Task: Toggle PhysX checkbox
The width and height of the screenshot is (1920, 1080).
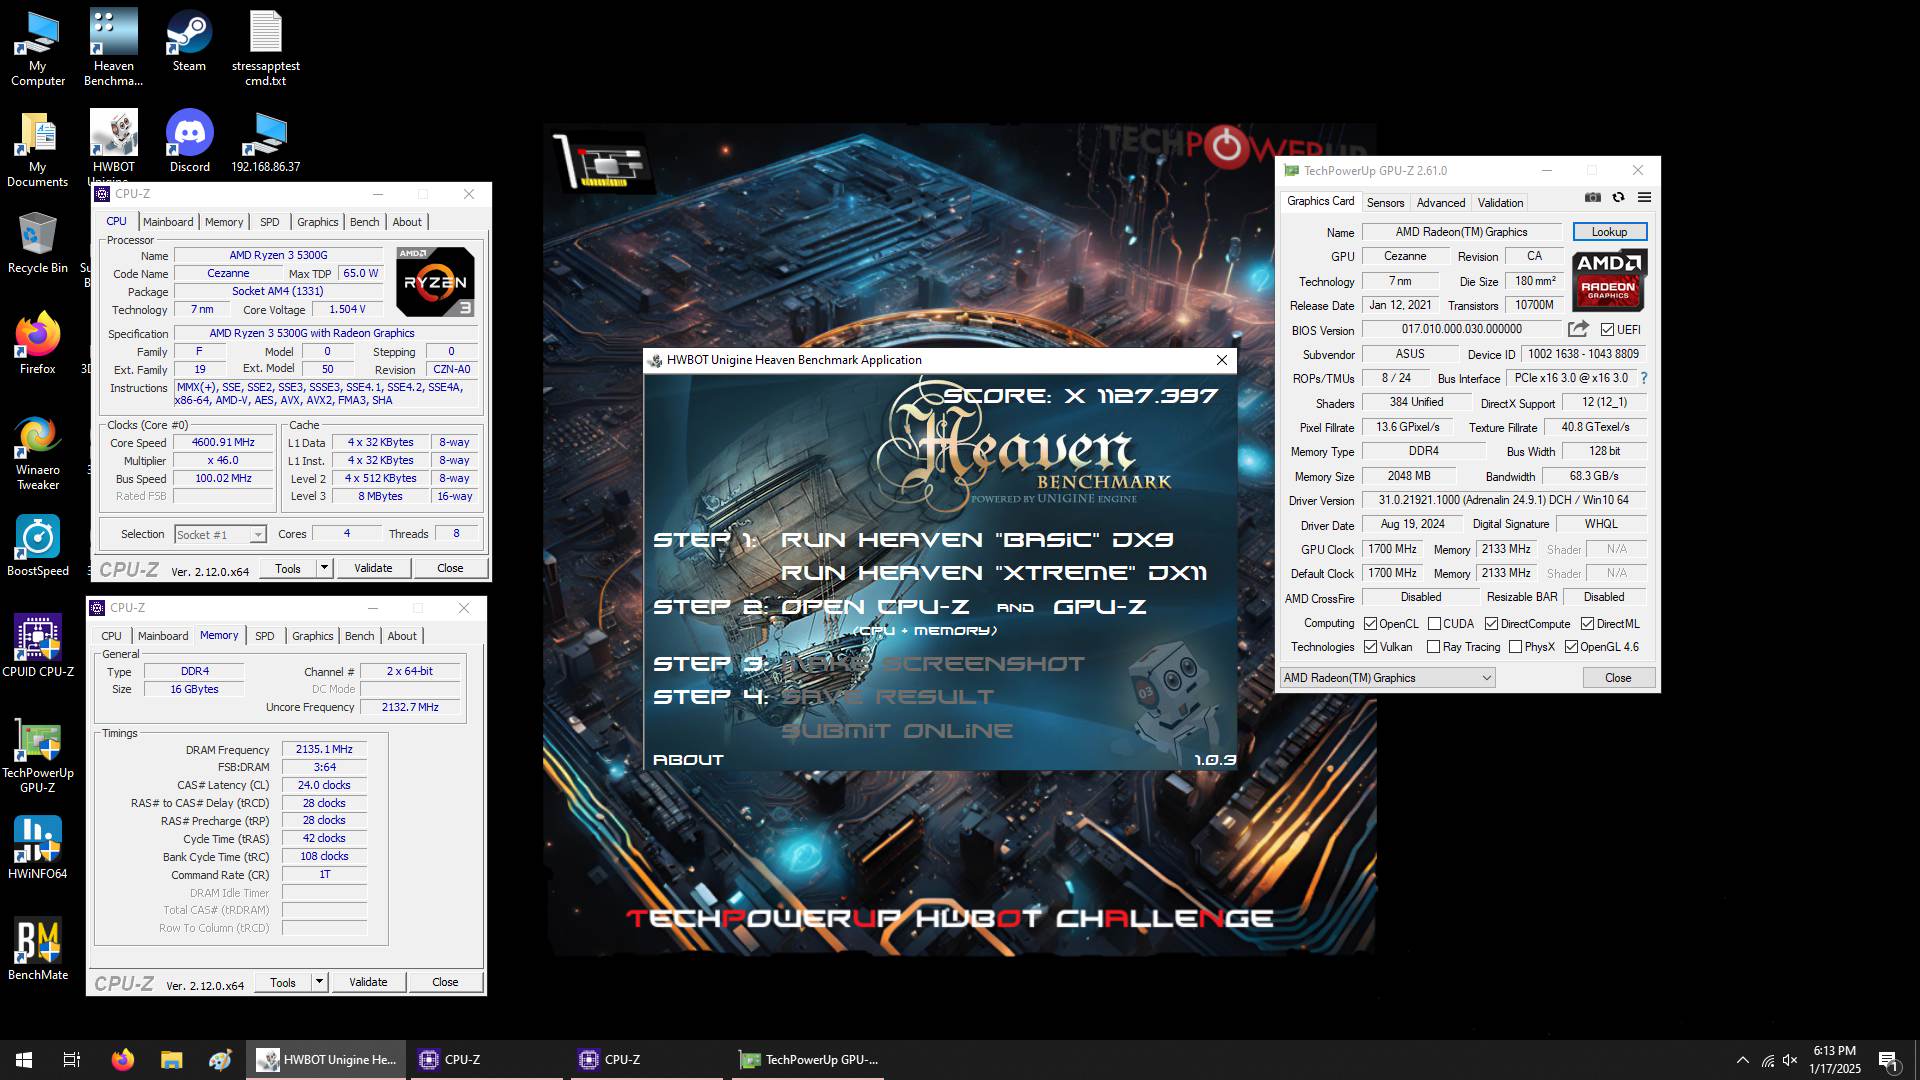Action: 1515,647
